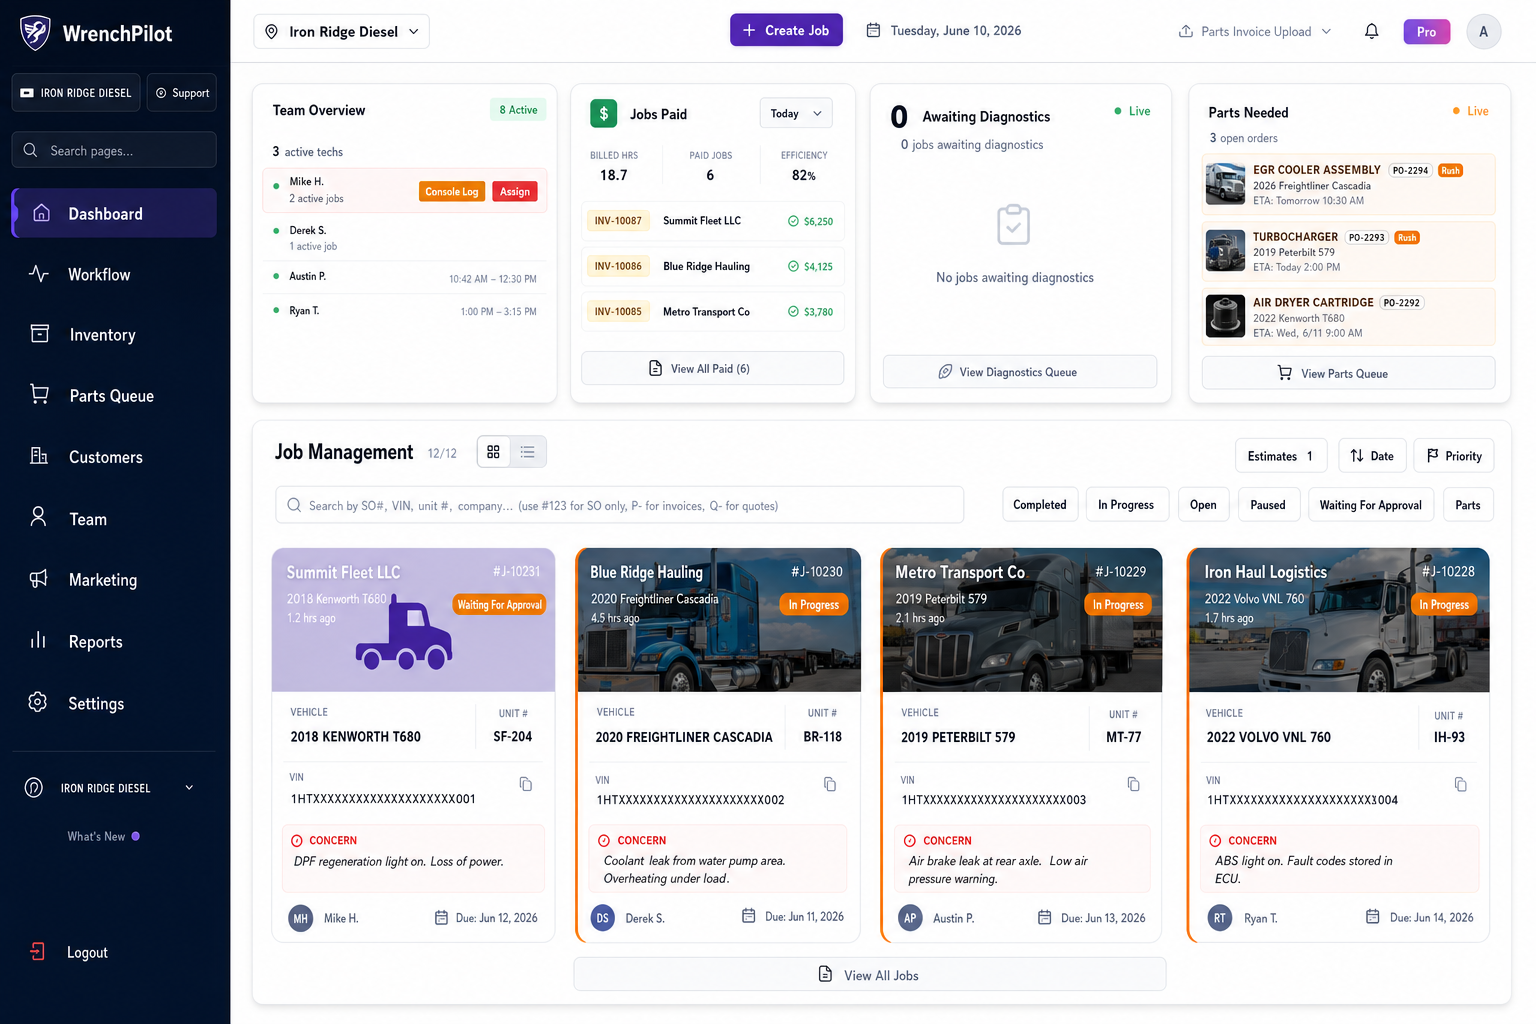Click View Parts Queue button
Screen dimensions: 1536x1024
pos(1348,373)
